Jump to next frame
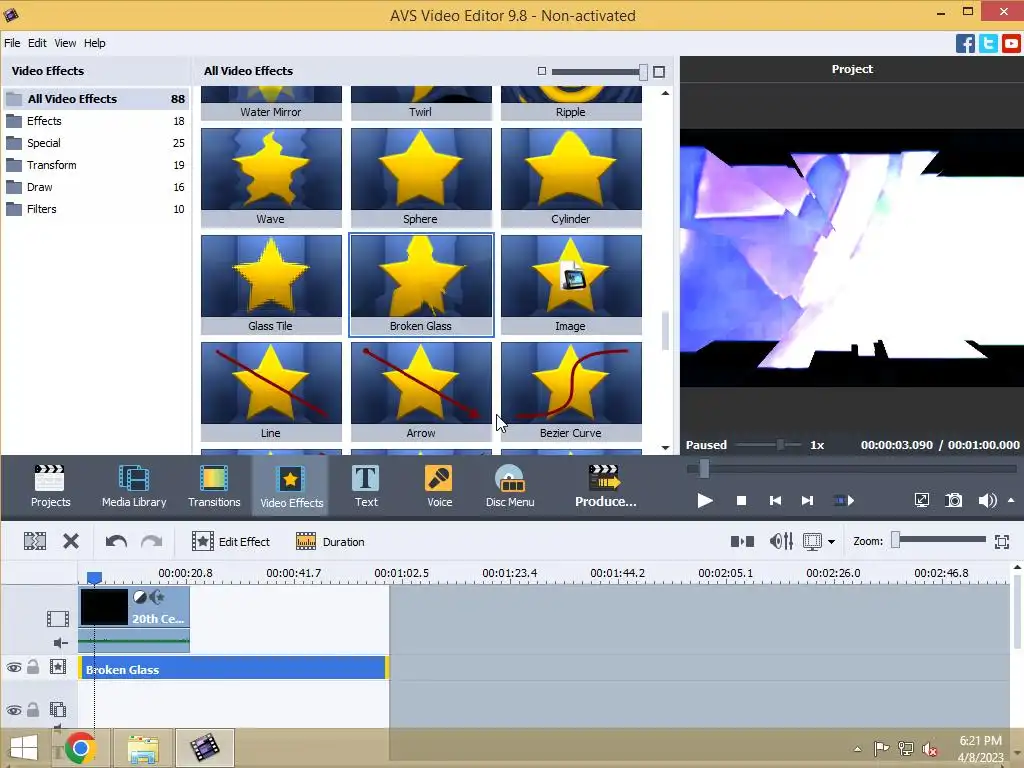 click(x=807, y=501)
